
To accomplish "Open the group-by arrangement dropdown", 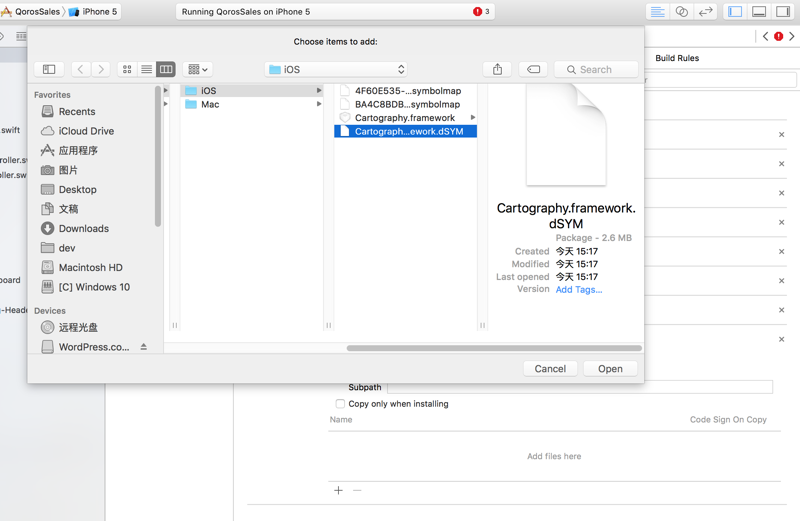I will pos(198,69).
